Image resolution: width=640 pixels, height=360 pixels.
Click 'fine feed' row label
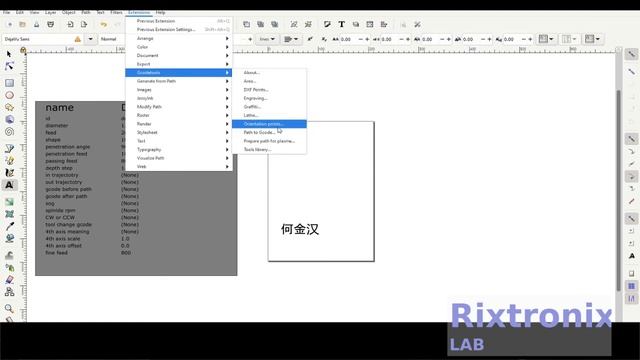[x=57, y=253]
